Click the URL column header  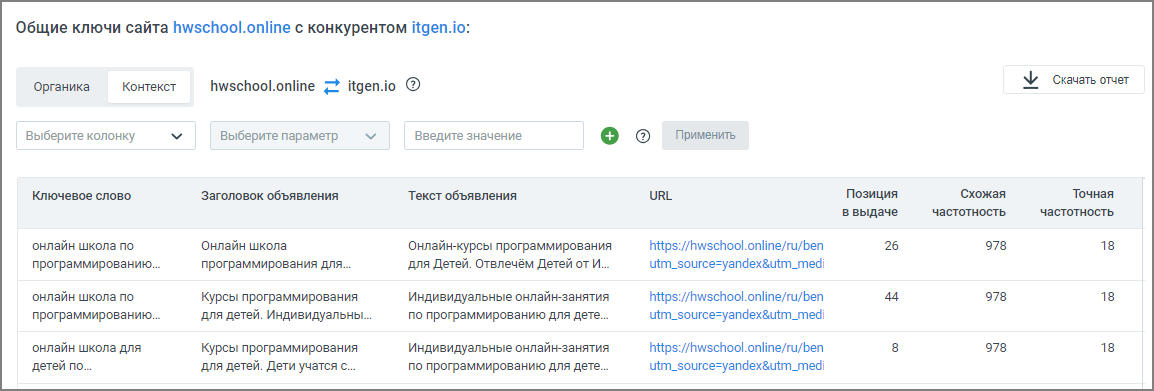pos(661,196)
